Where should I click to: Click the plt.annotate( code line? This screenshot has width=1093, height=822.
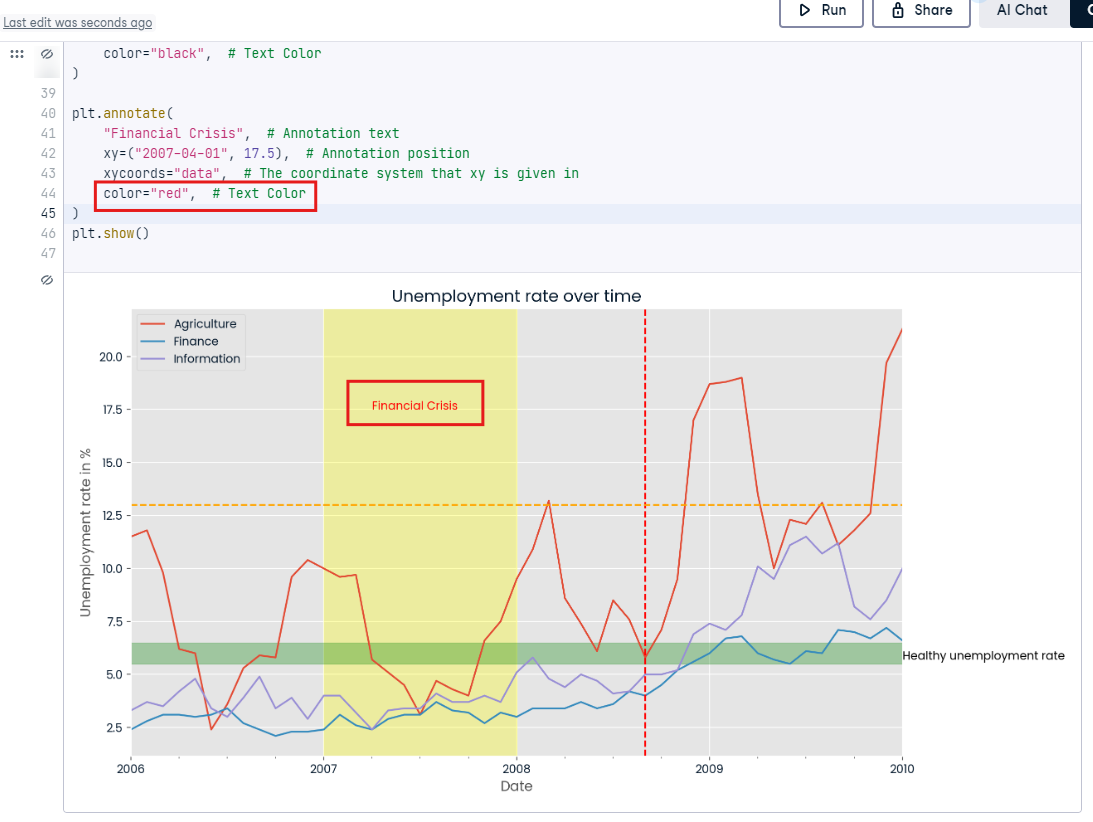tap(123, 113)
